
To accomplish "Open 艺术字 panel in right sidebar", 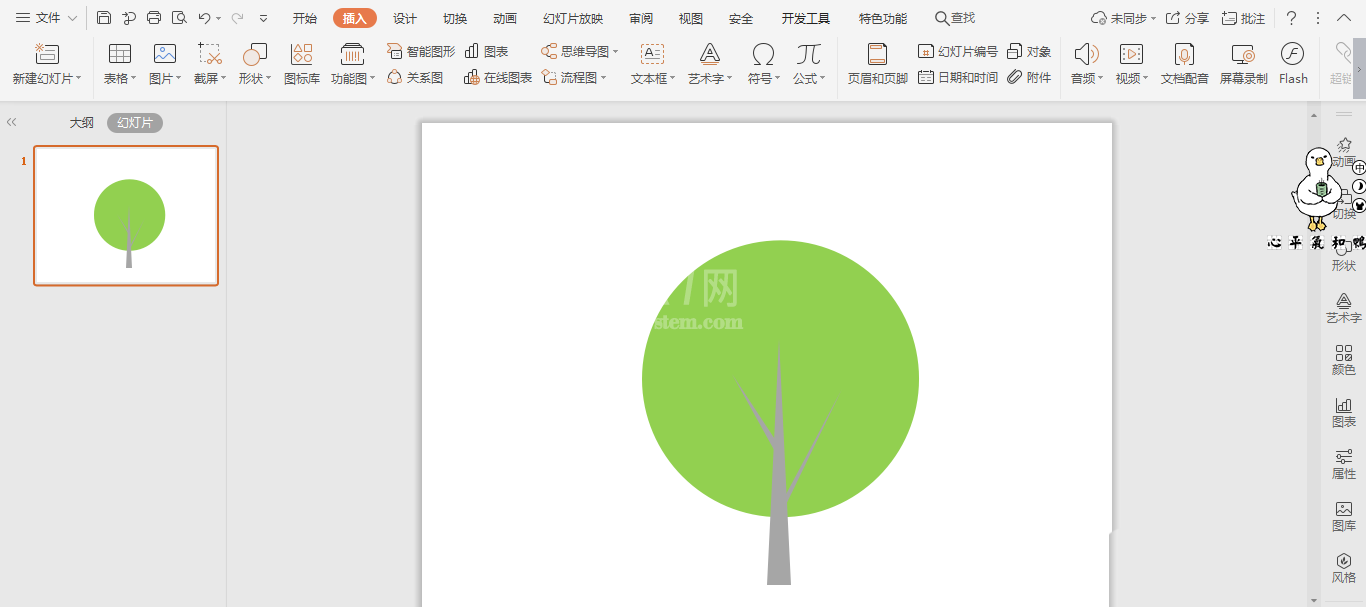I will point(1344,308).
